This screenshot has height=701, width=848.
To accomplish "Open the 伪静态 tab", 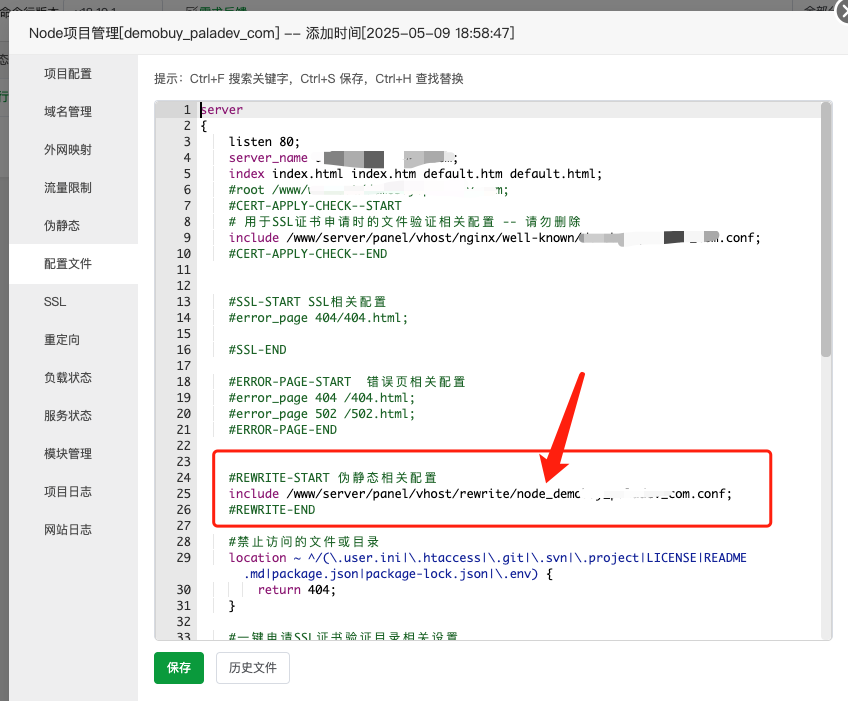I will pyautogui.click(x=62, y=226).
